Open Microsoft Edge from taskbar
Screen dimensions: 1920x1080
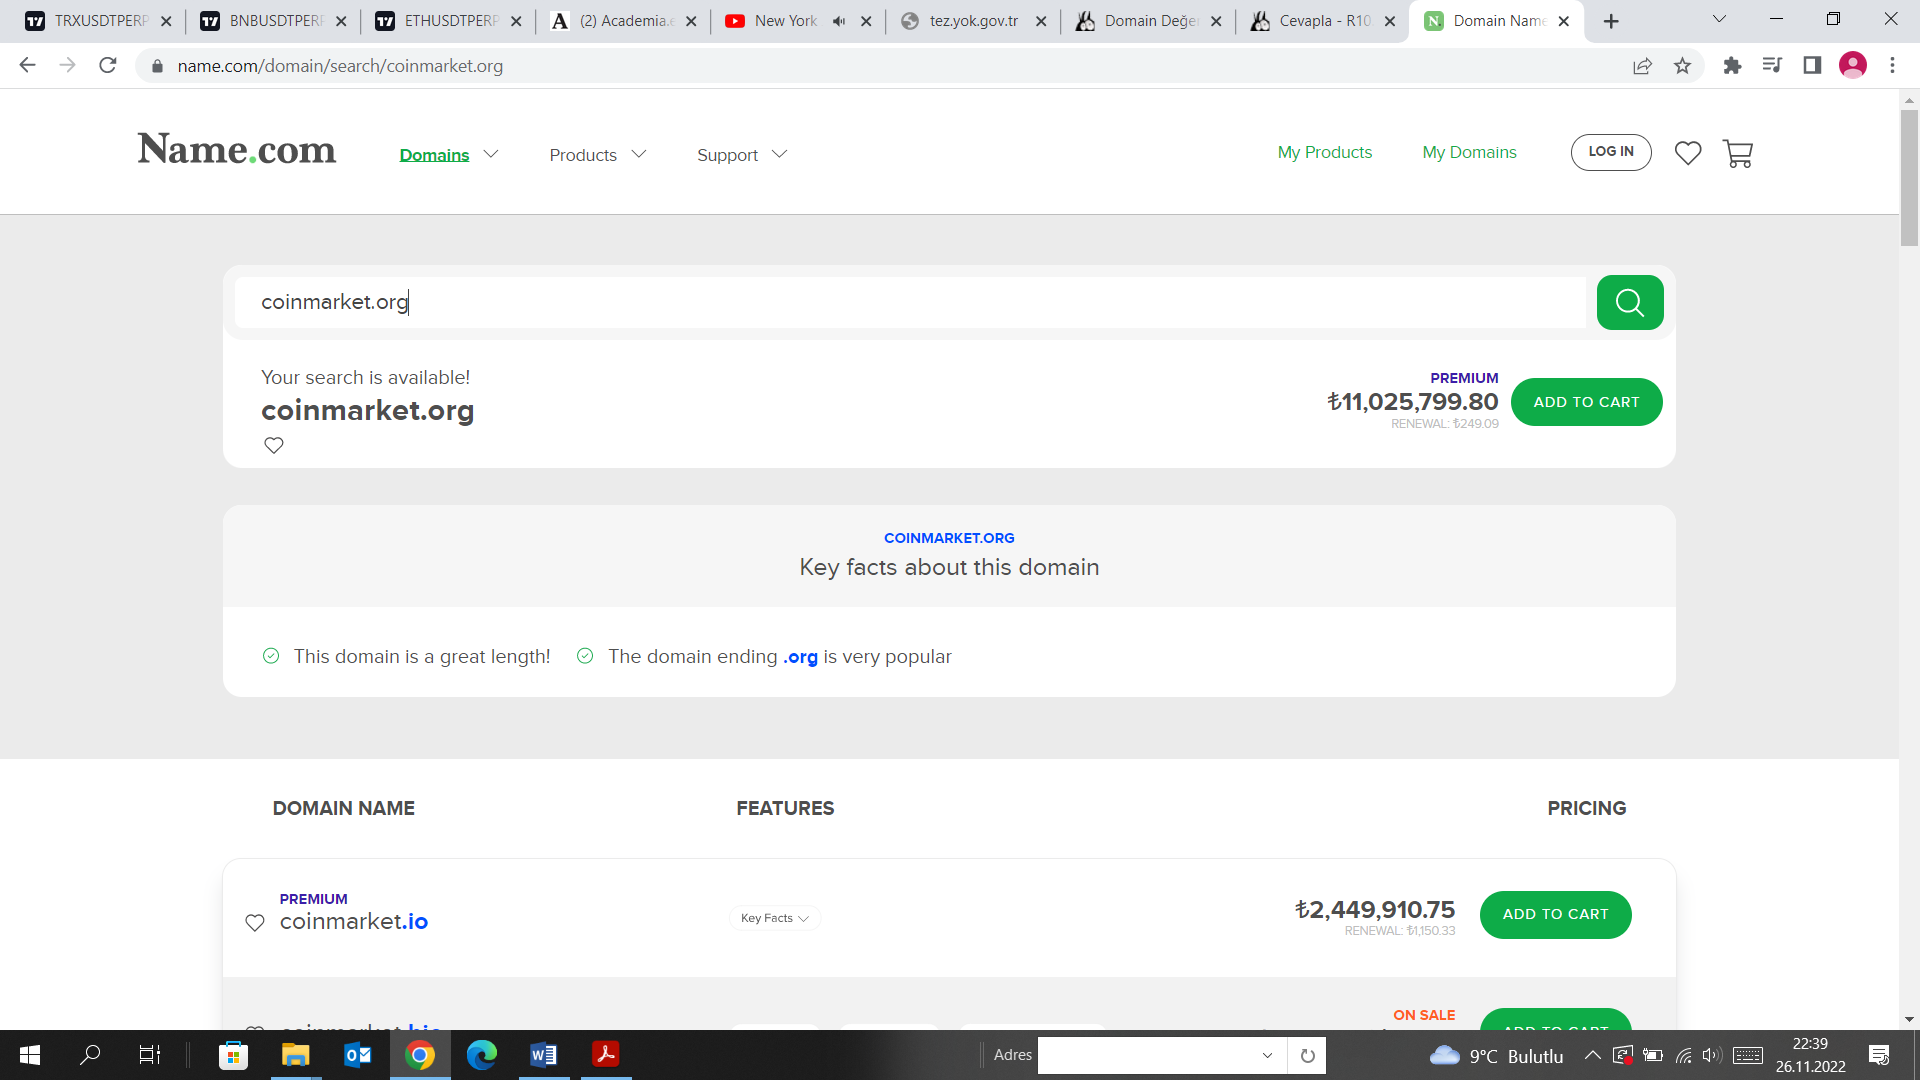(481, 1055)
